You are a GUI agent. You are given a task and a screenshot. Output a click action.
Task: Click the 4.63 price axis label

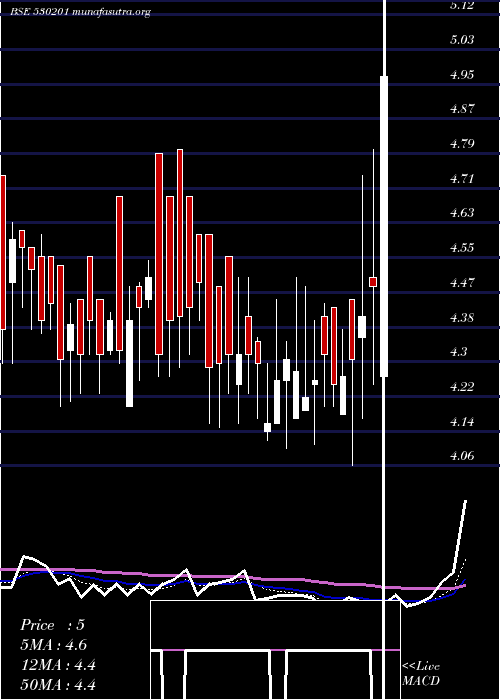tap(462, 212)
